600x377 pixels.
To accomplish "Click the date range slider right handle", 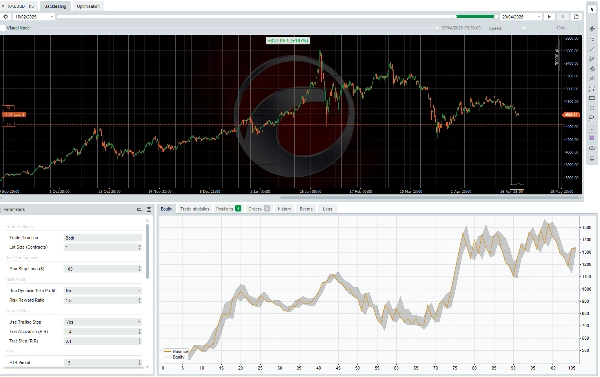I will click(x=496, y=17).
